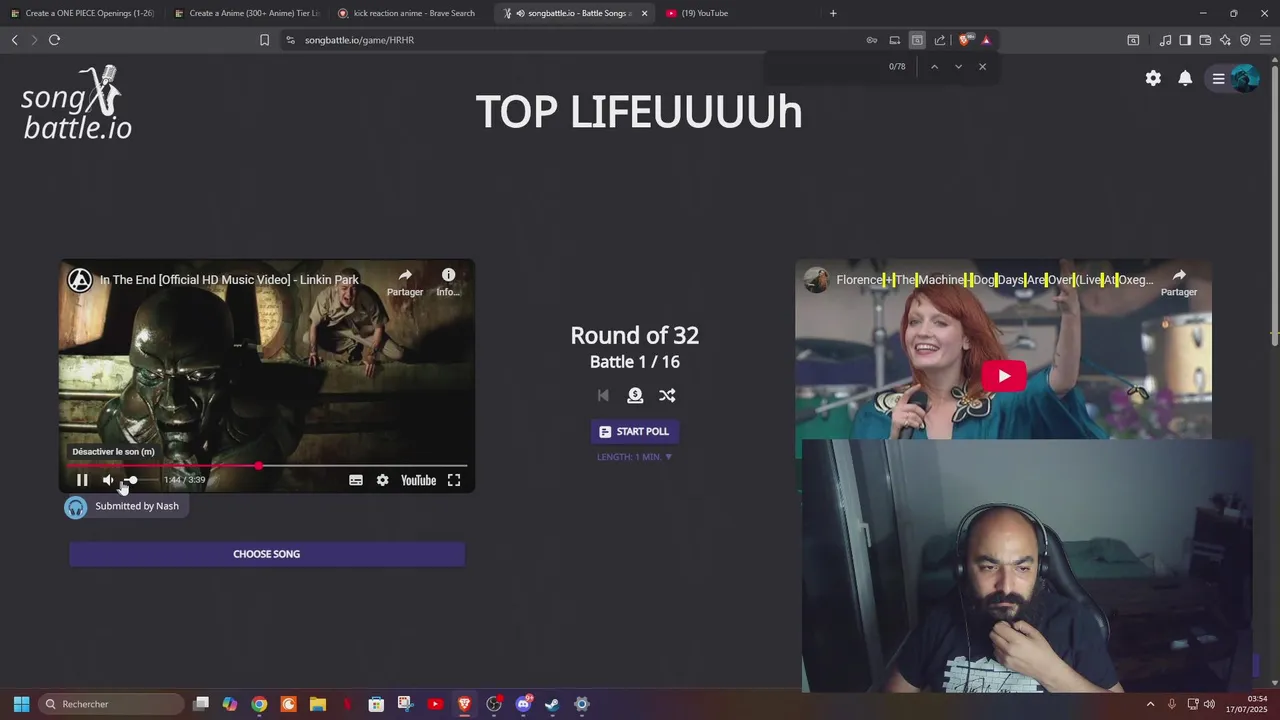Go back in browser history
The image size is (1280, 720).
pos(14,40)
